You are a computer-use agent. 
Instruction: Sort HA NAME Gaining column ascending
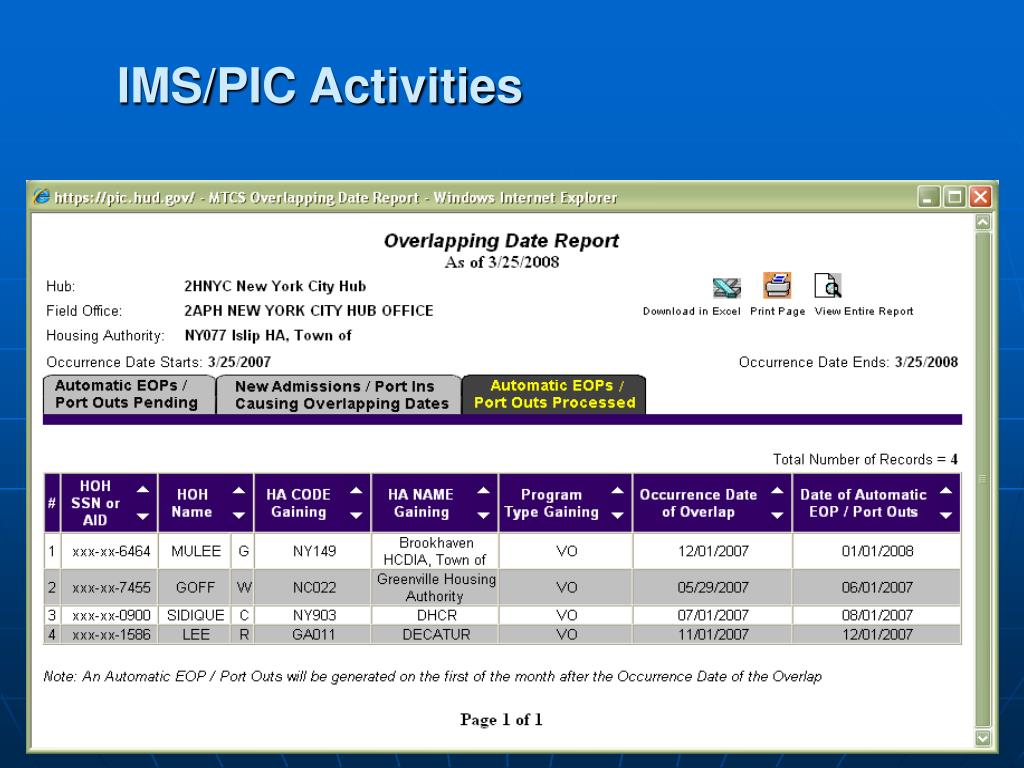[483, 490]
